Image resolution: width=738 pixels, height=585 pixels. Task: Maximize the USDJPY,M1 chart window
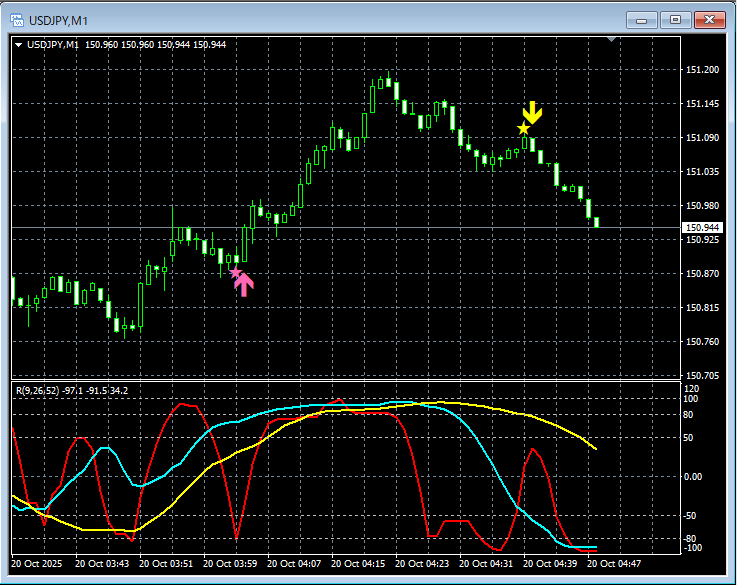tap(675, 19)
